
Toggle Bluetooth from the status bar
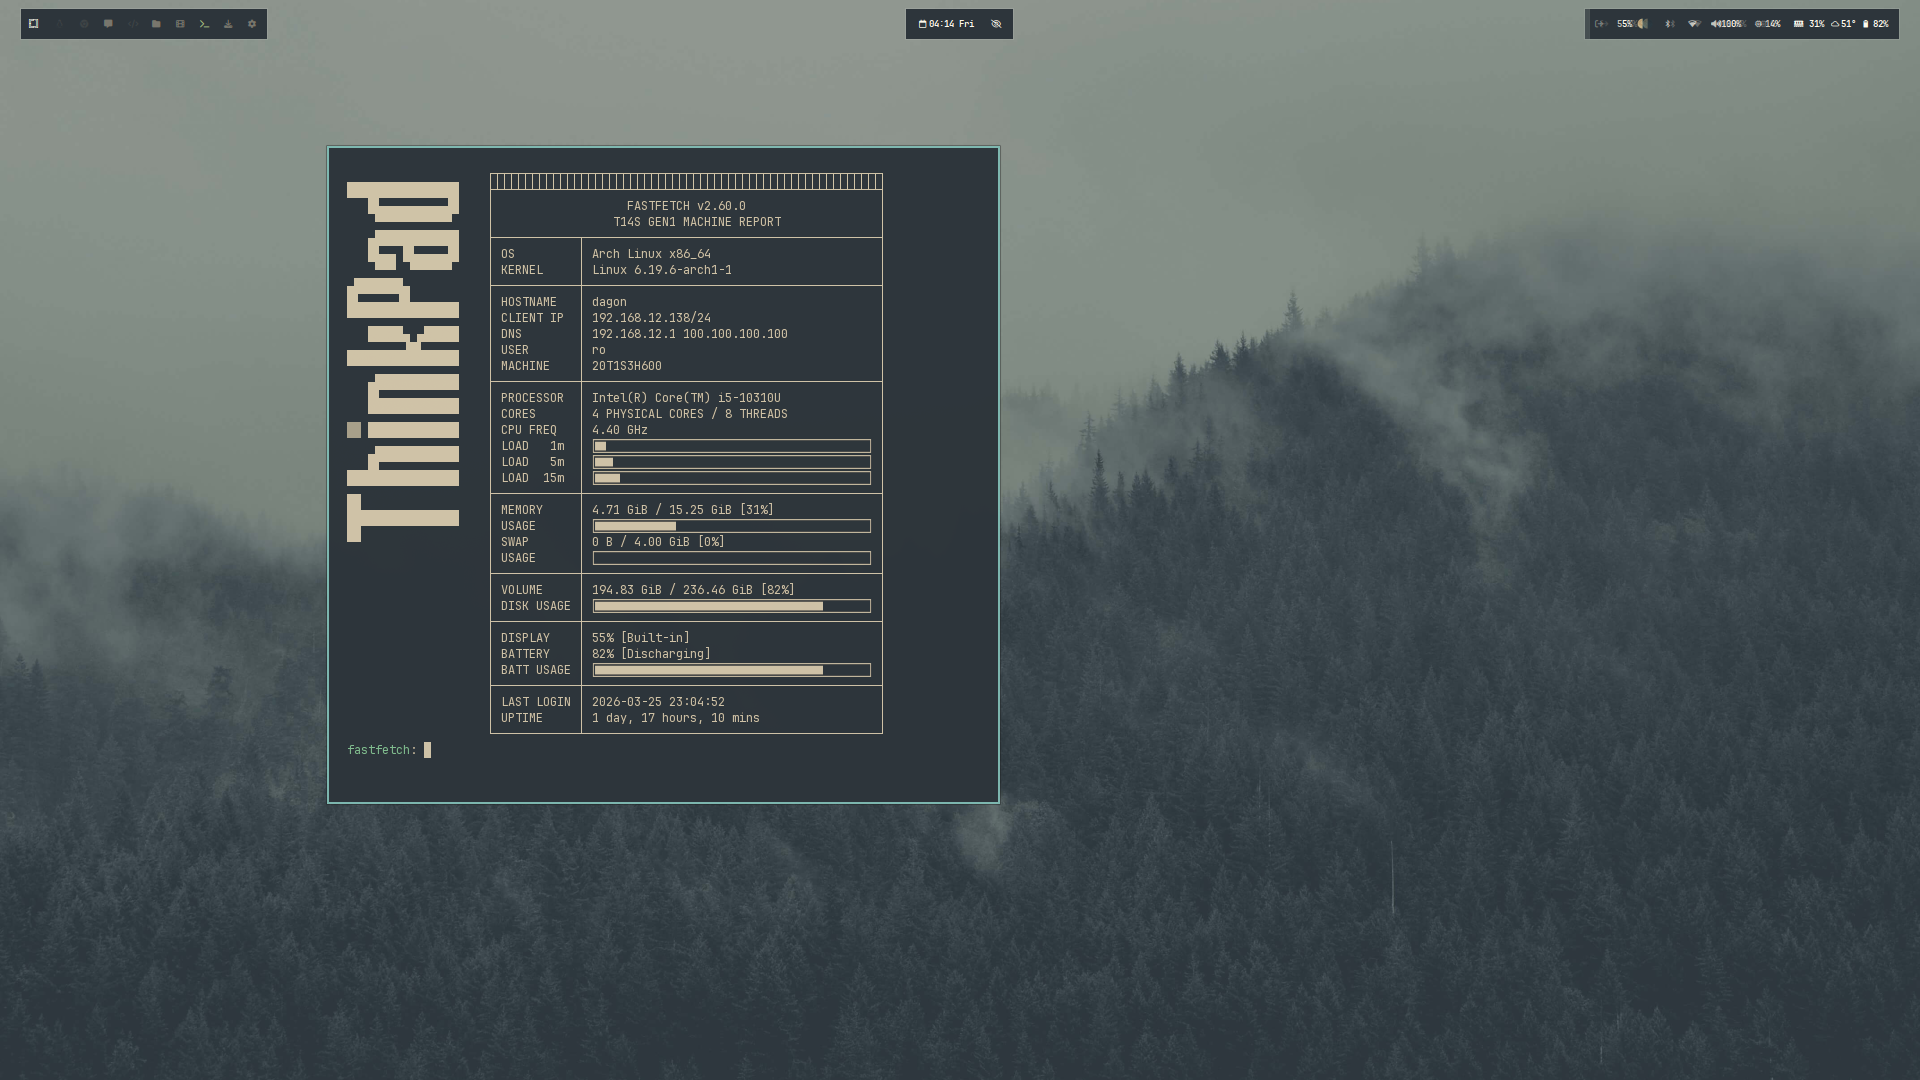1668,24
